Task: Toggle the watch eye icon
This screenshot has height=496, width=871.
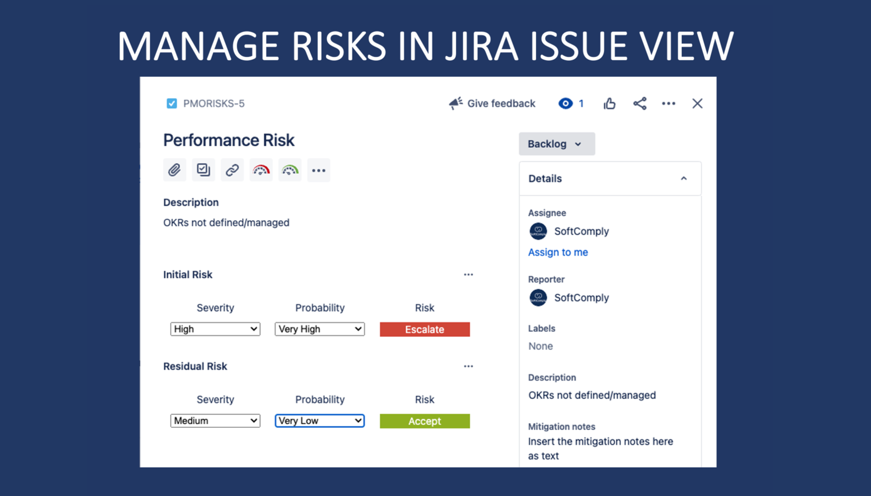Action: (565, 103)
